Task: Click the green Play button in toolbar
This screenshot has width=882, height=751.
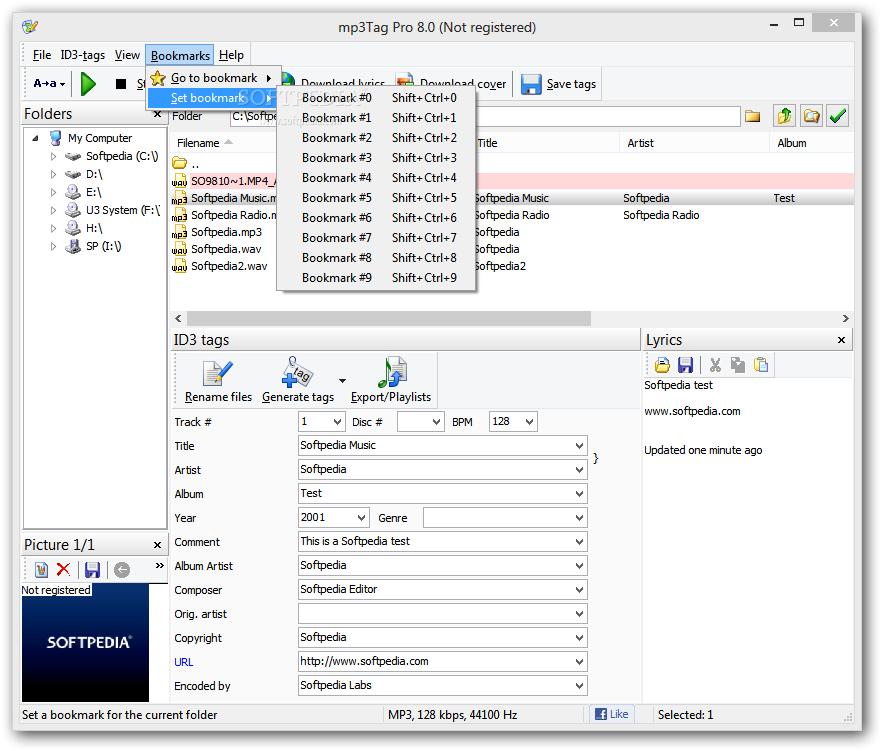Action: [x=88, y=84]
